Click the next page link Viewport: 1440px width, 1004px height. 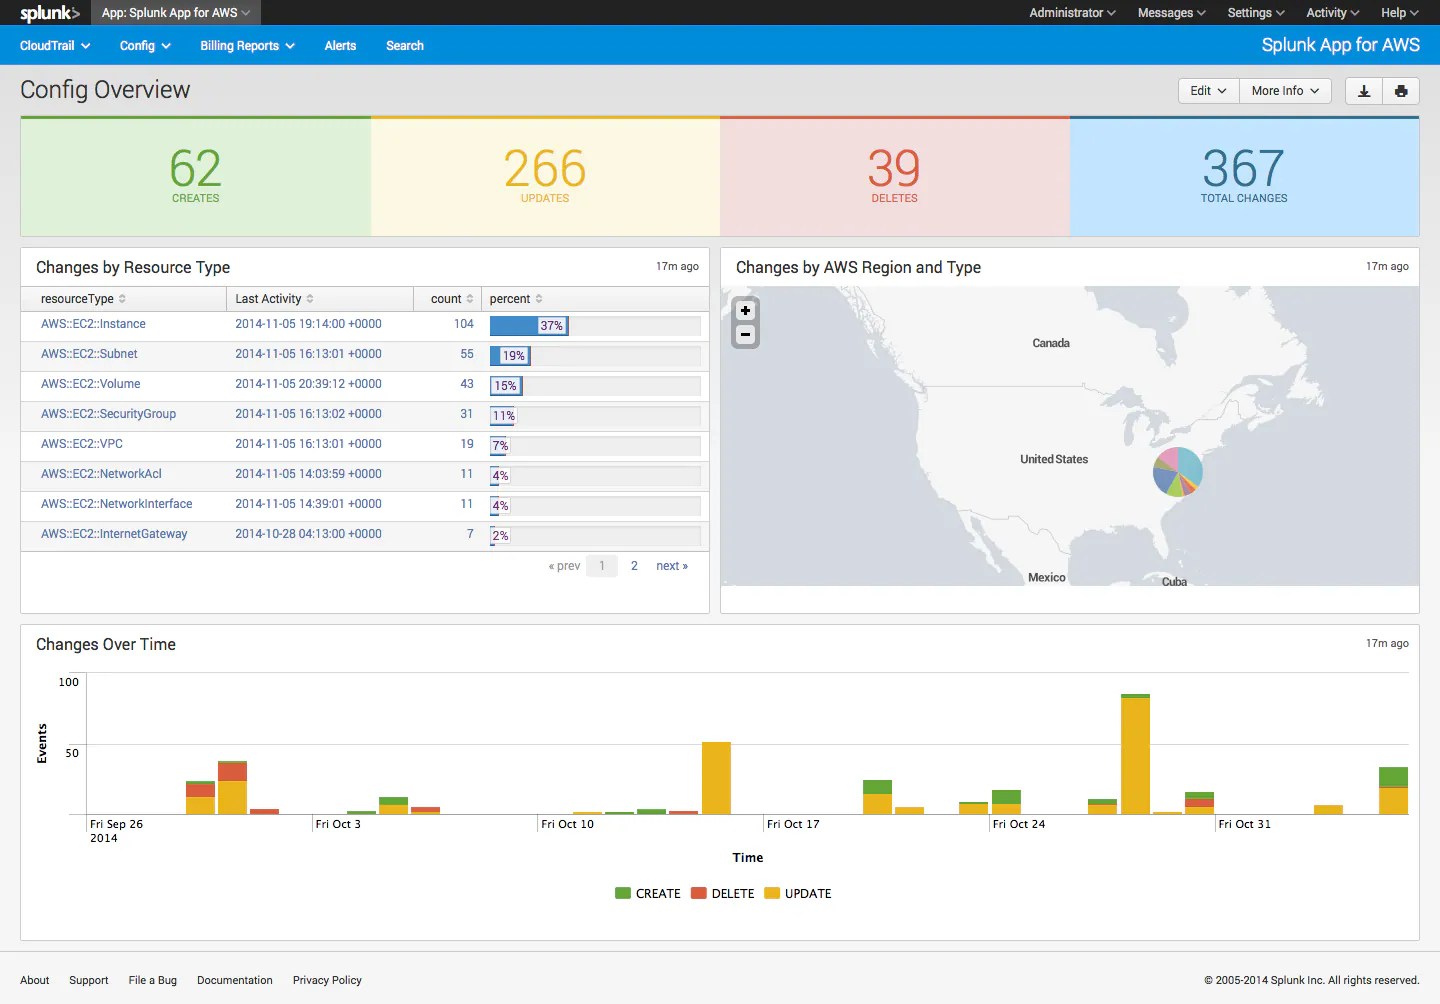(x=672, y=566)
